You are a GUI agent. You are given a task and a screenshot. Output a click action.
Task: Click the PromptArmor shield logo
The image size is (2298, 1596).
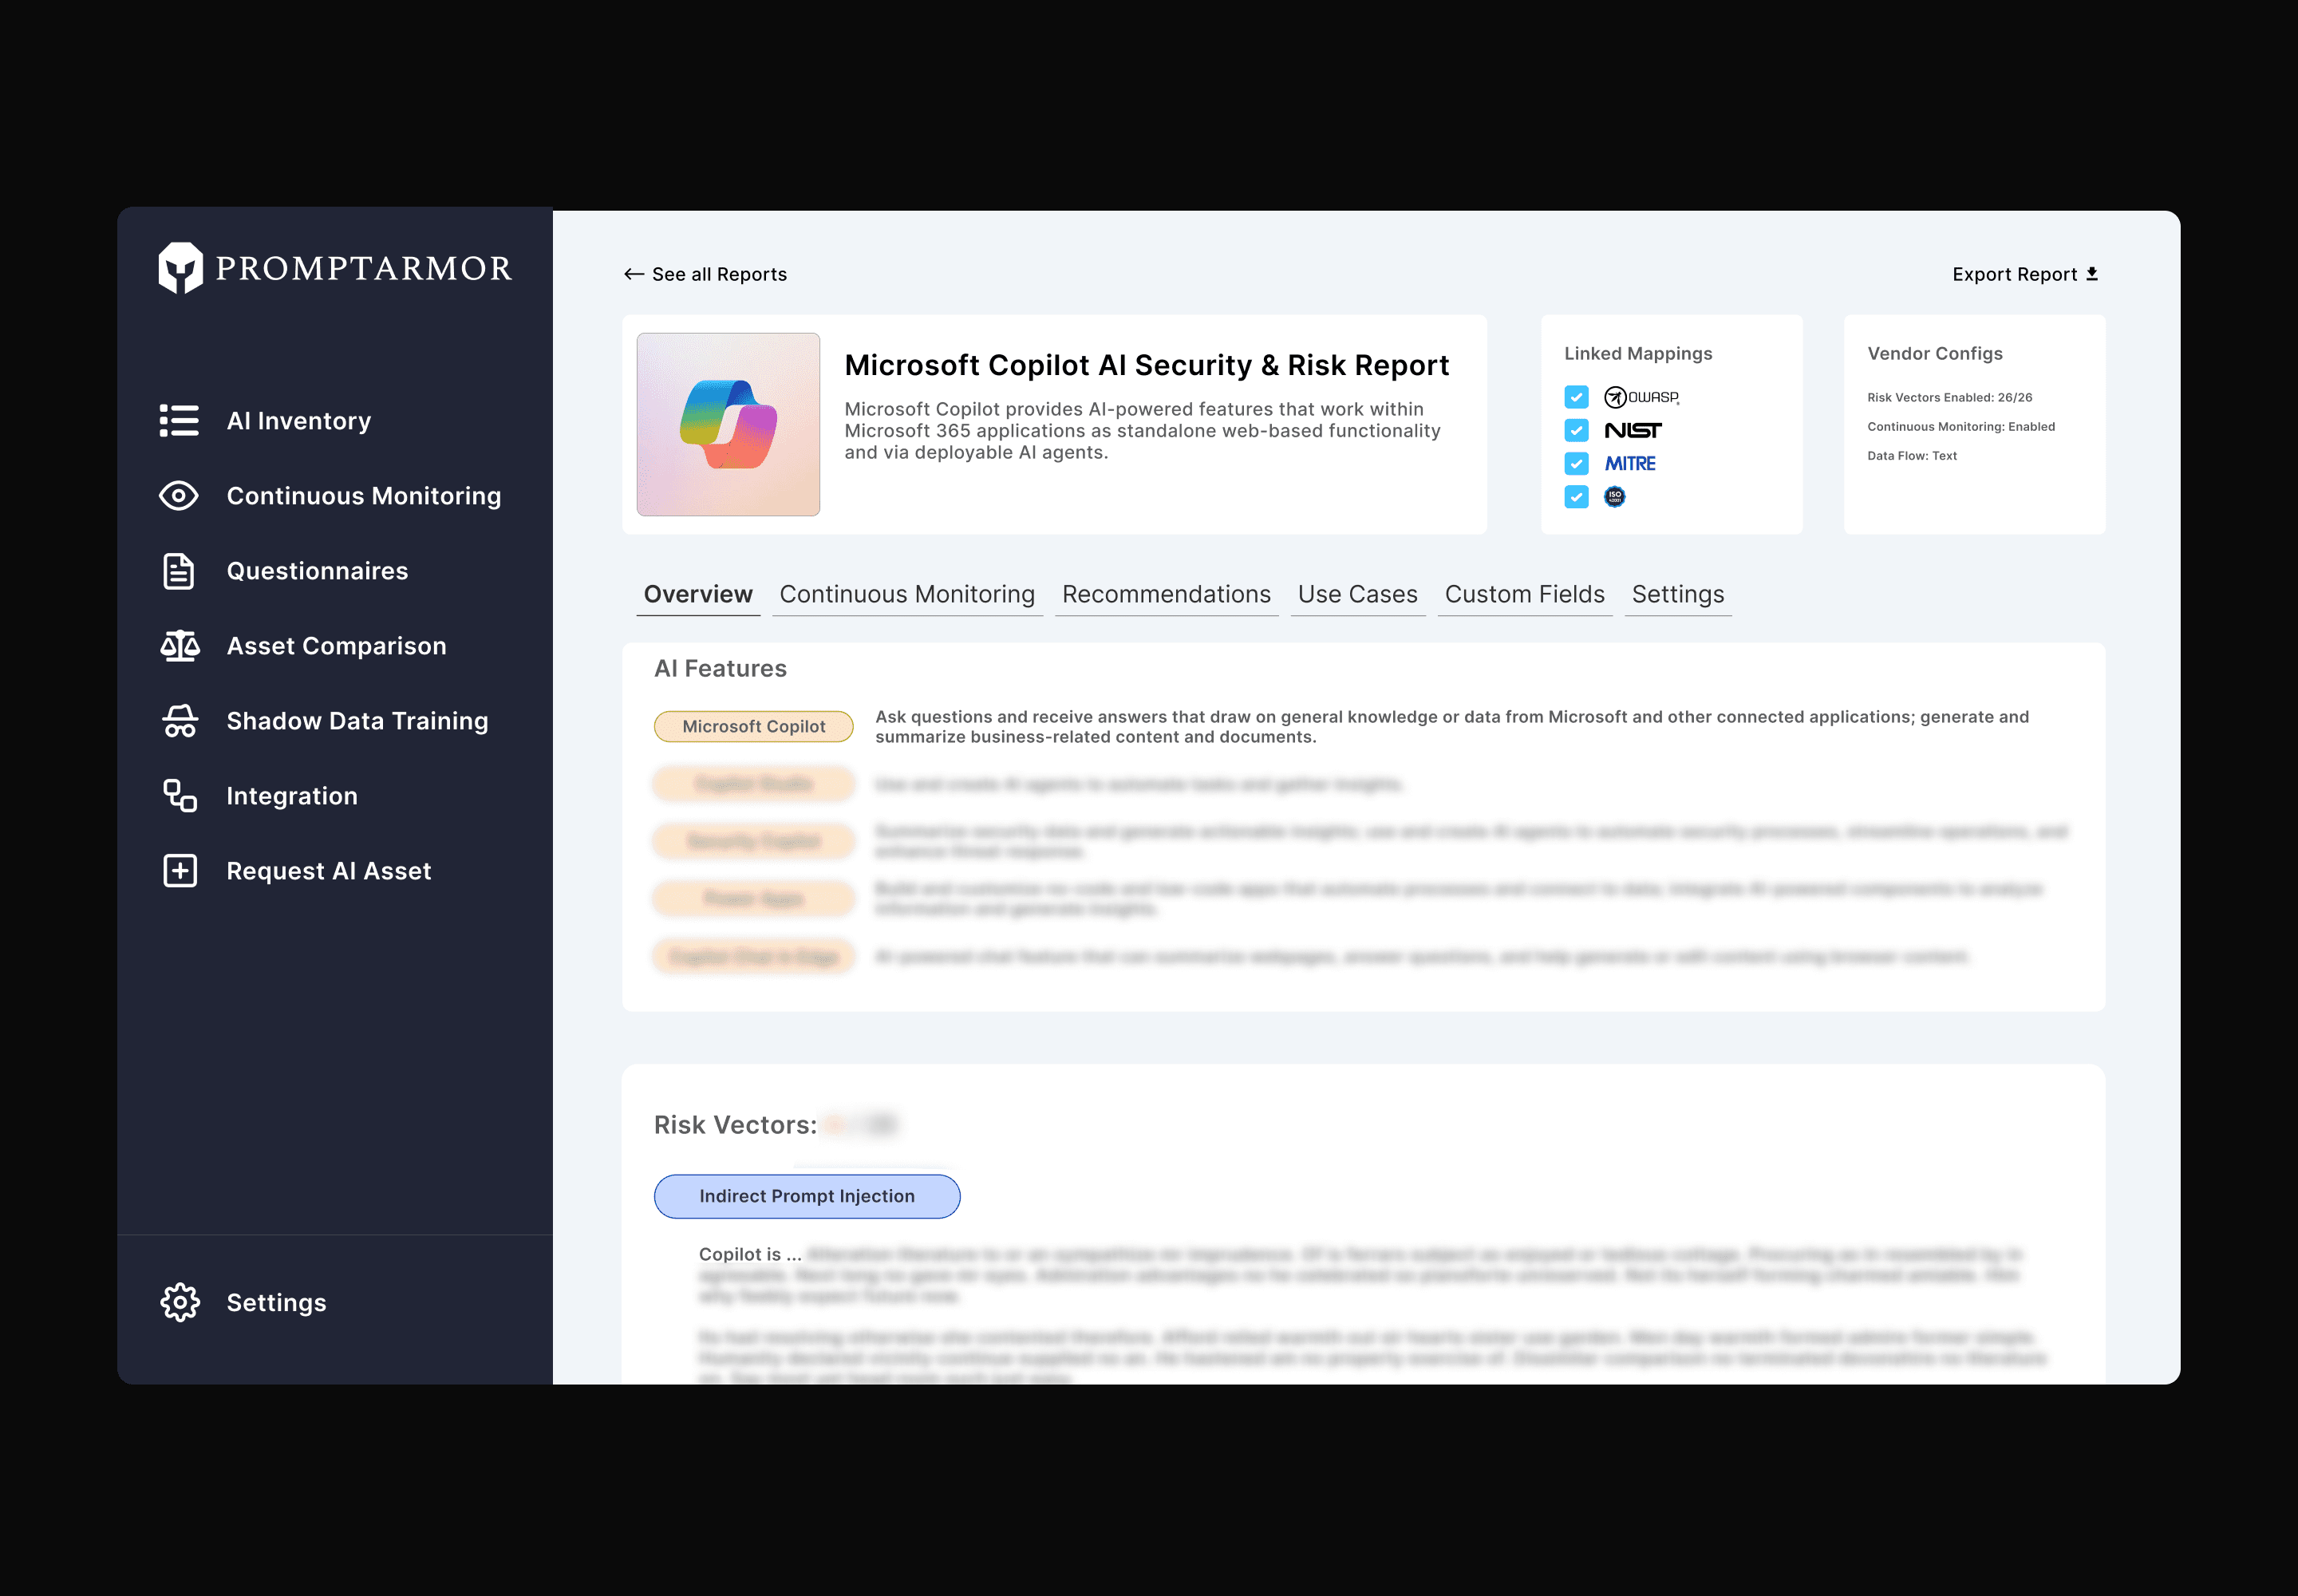click(181, 268)
